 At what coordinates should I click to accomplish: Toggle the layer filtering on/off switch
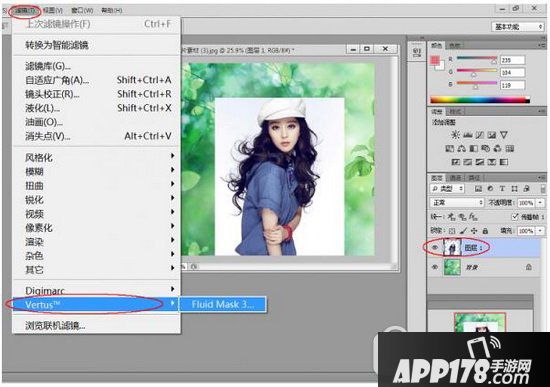tap(543, 189)
